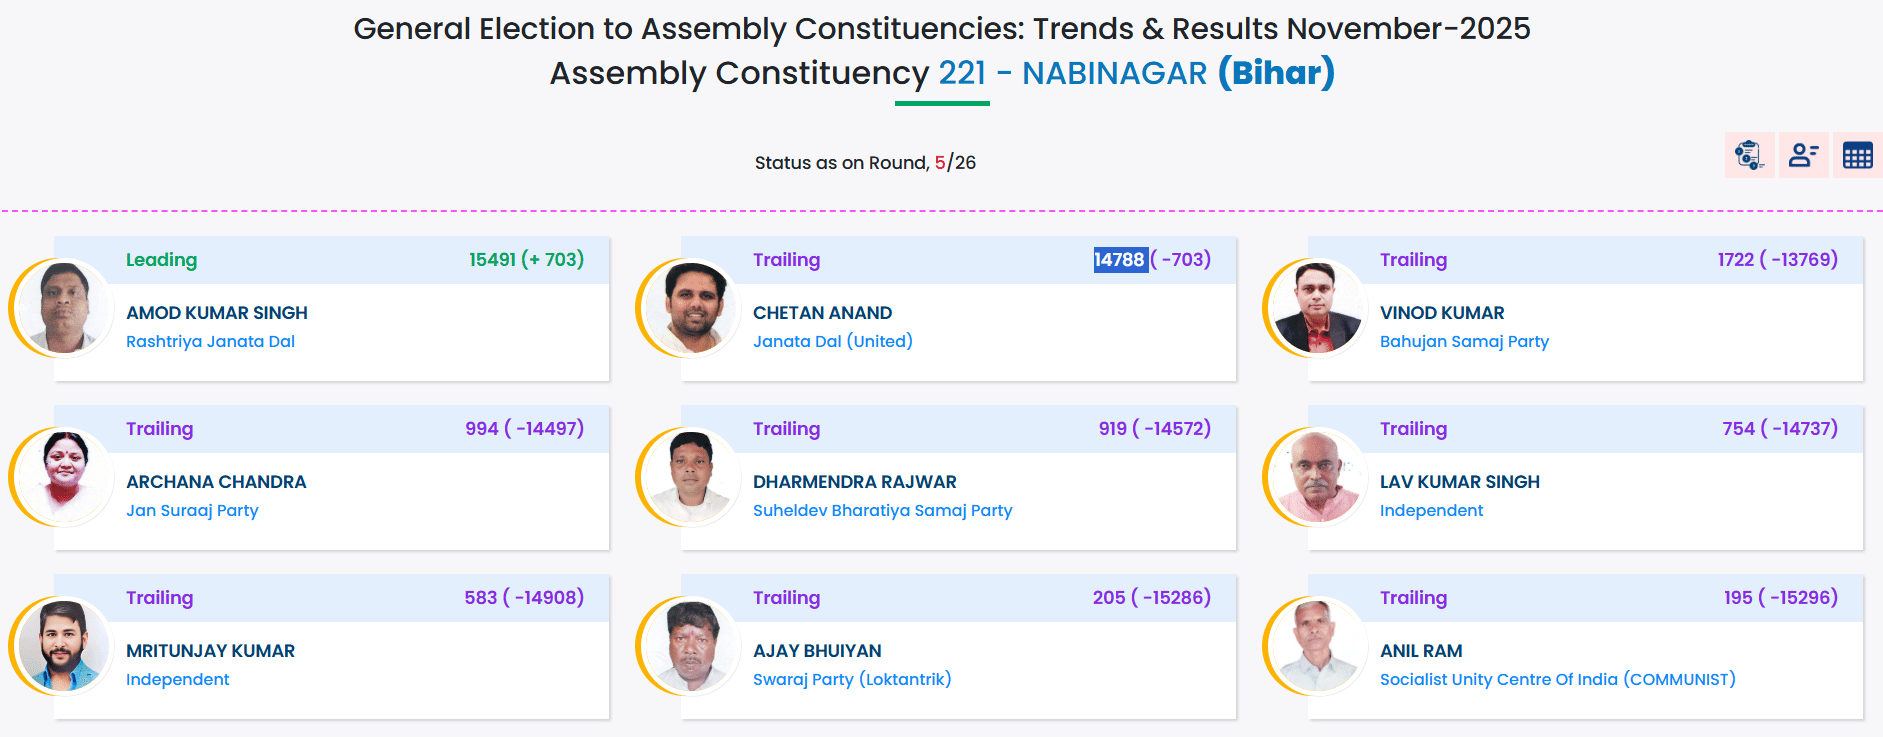Click Anil Ram's candidate photo
This screenshot has width=1883, height=737.
pyautogui.click(x=1318, y=645)
